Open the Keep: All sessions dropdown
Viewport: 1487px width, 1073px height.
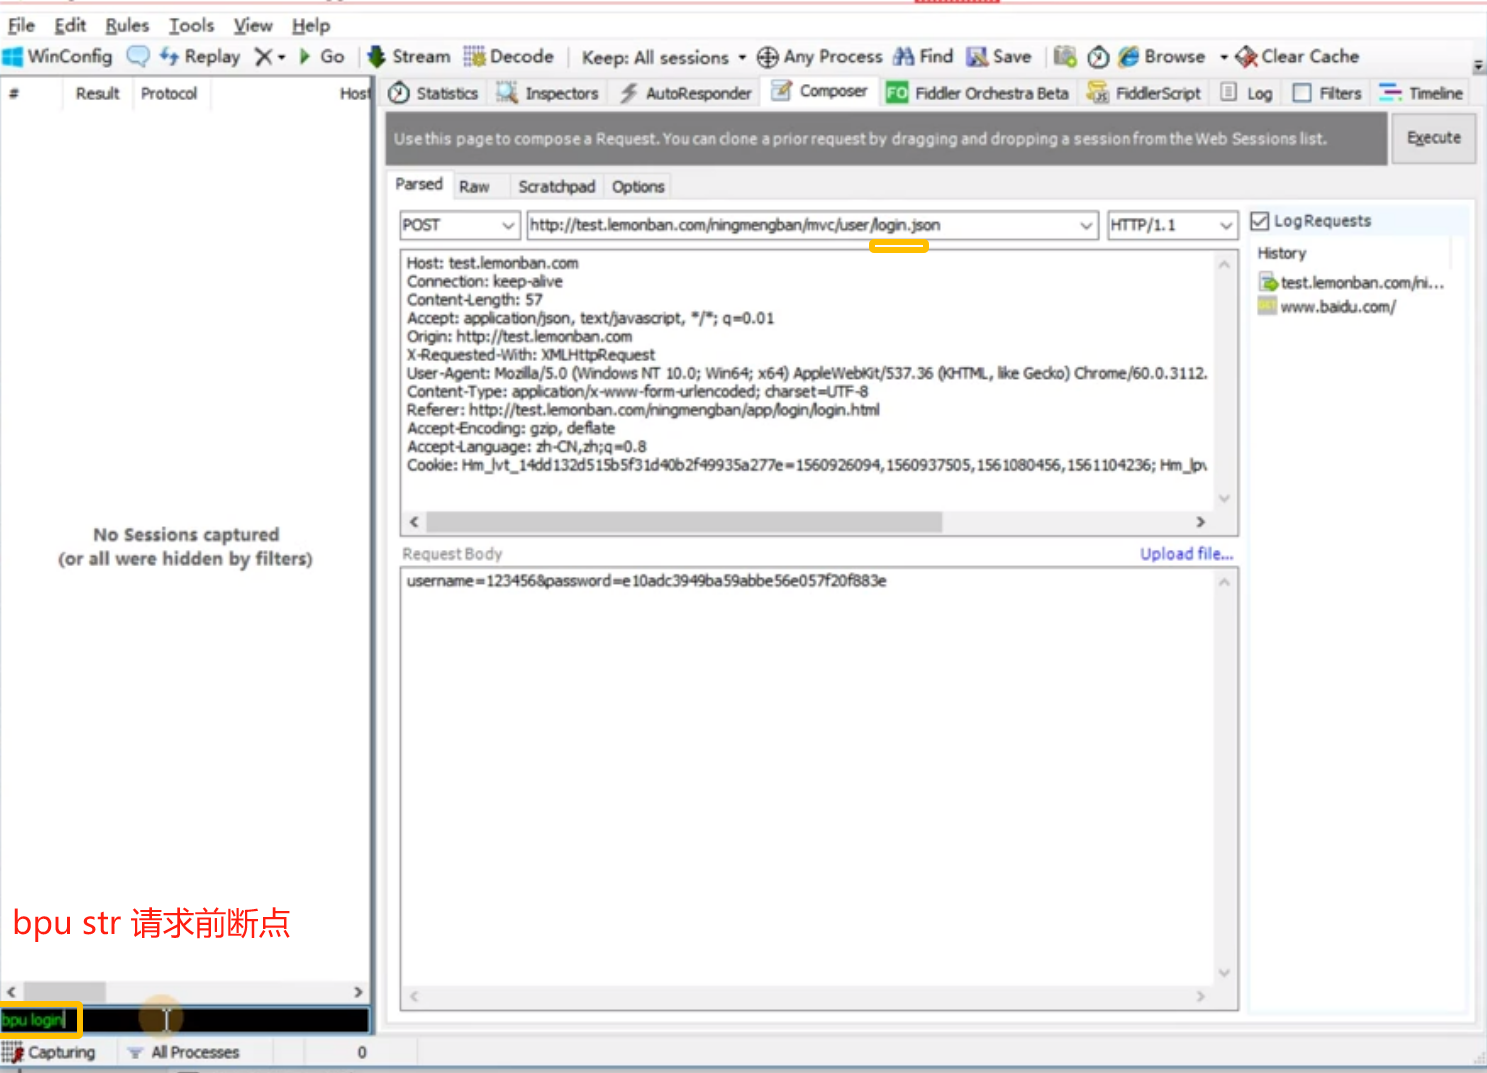tap(665, 58)
